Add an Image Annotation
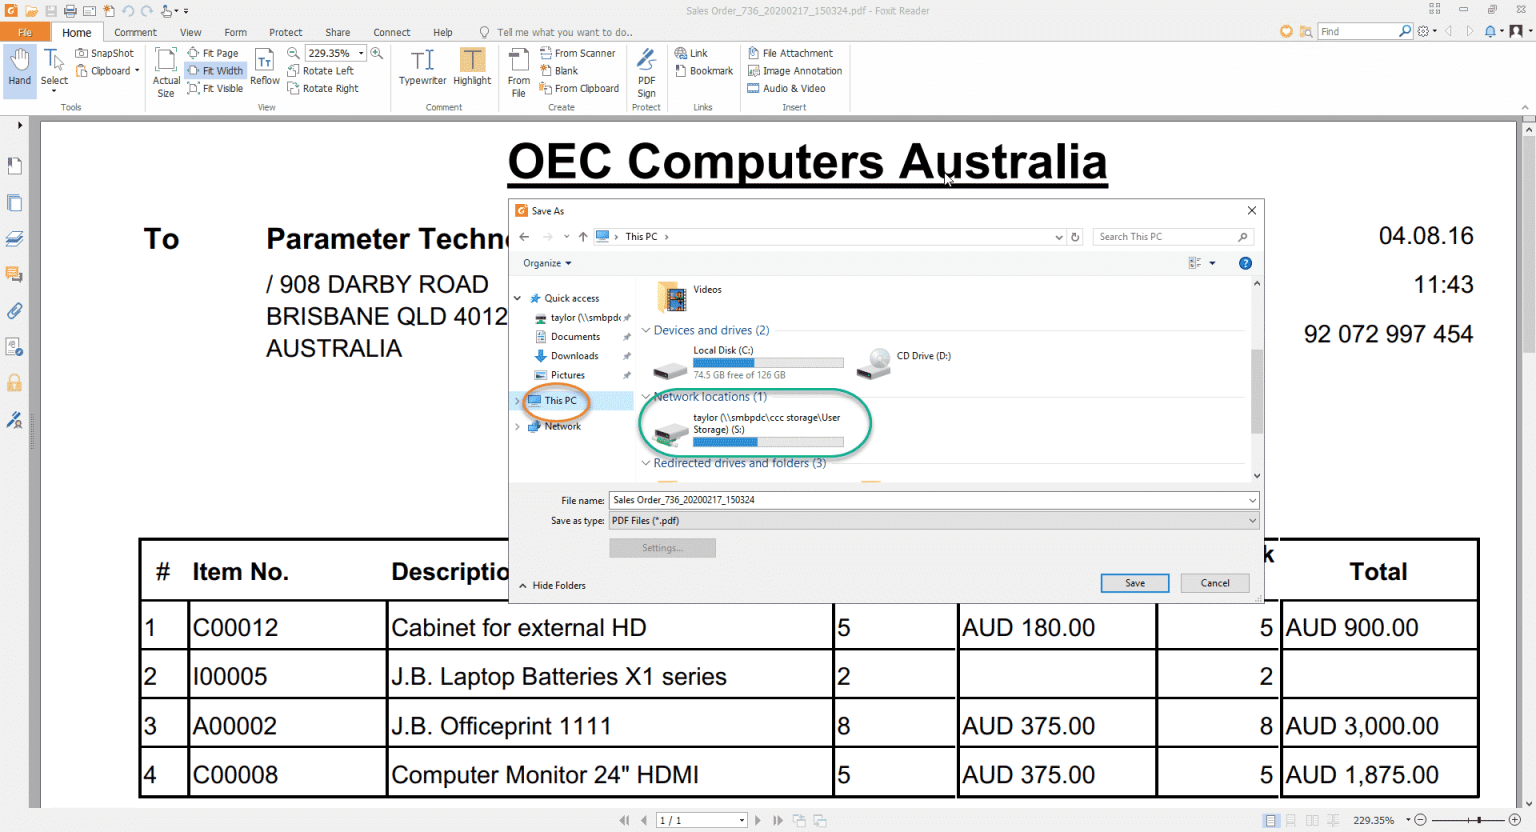 (x=795, y=71)
